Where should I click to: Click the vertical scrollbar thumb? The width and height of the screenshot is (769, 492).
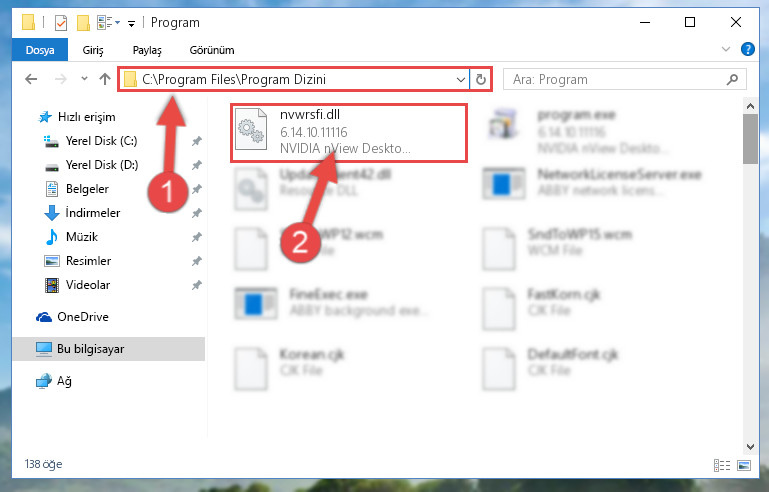(750, 139)
